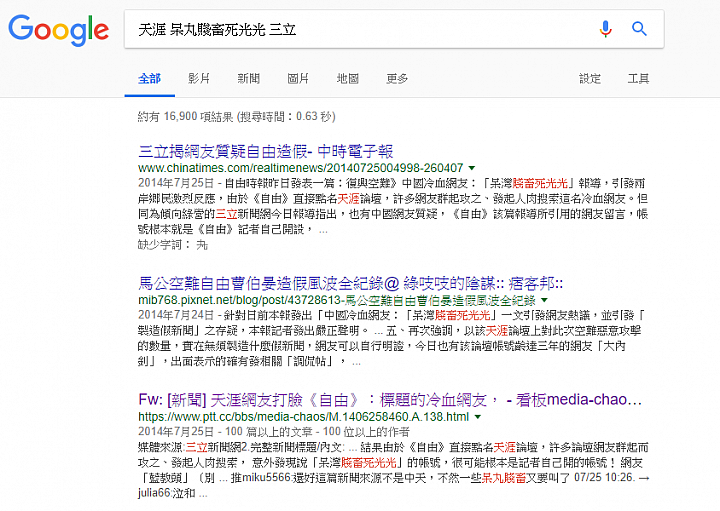Viewport: 720px width, 511px height.
Task: Click the 約有 16,900 項結果 stats text
Action: (x=236, y=116)
